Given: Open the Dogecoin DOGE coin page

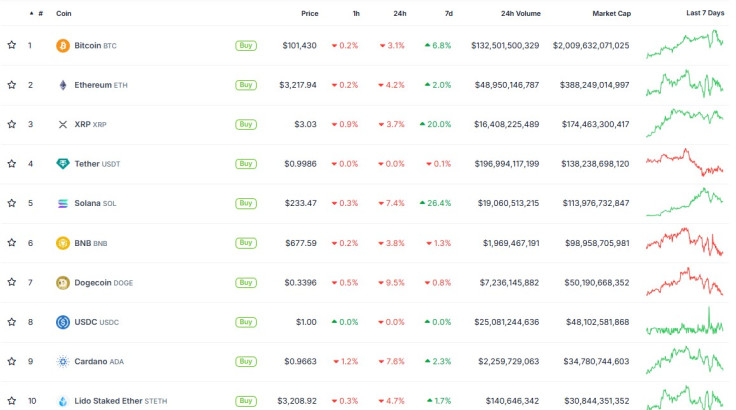Looking at the screenshot, I should [104, 283].
